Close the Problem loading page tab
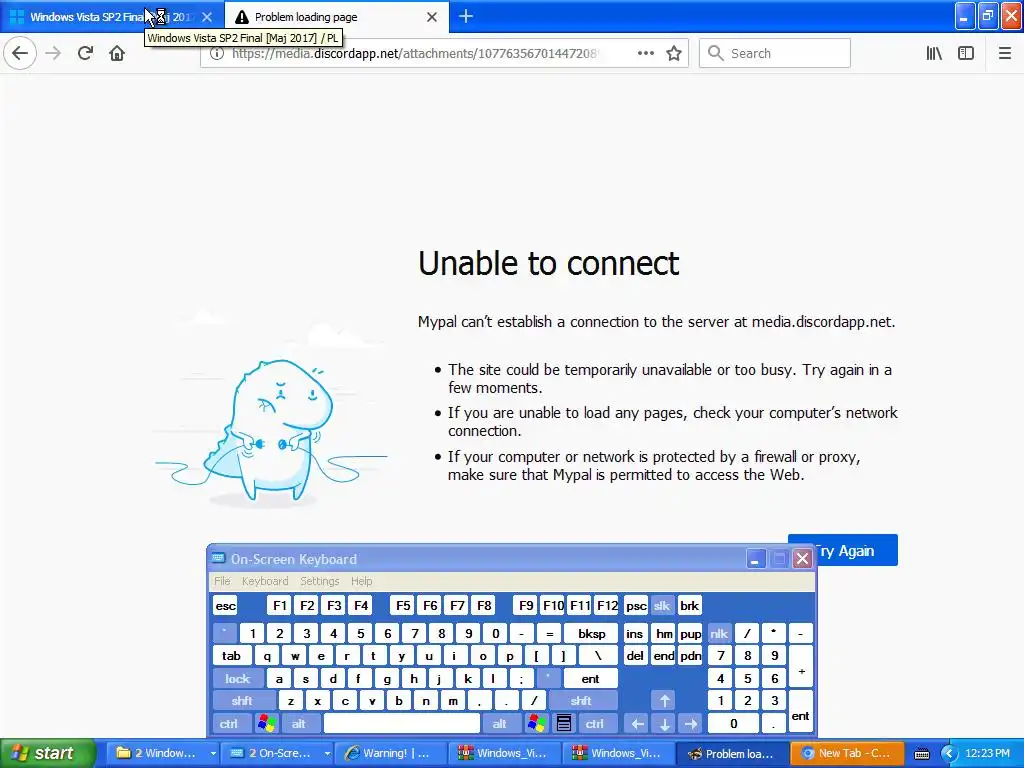 click(x=432, y=17)
